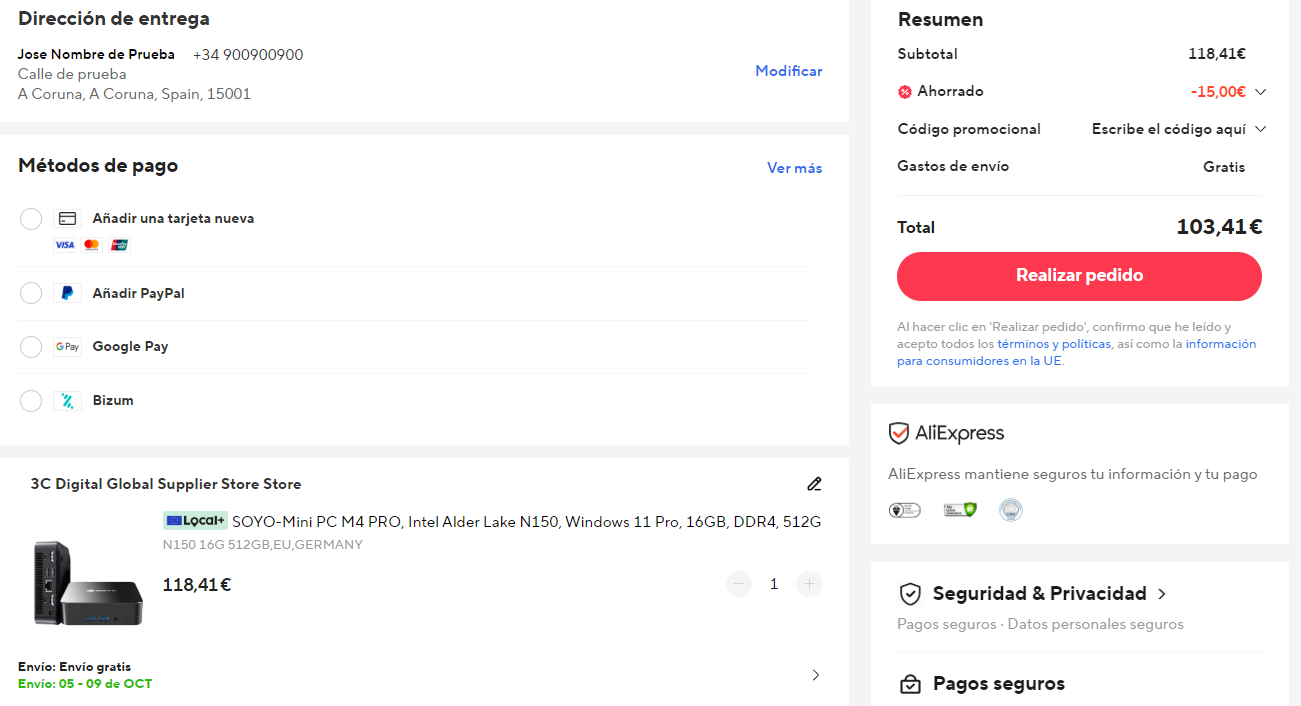This screenshot has width=1301, height=706.
Task: Click the Bizum label text
Action: coord(113,401)
